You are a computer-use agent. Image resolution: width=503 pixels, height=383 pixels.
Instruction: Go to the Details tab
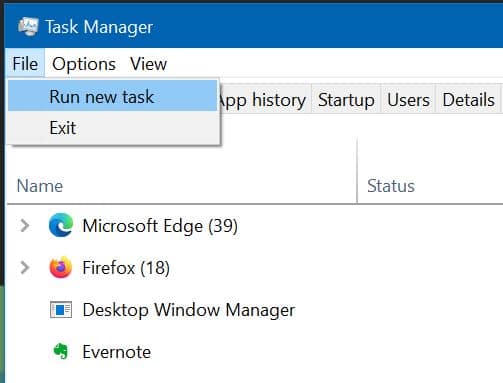pos(468,99)
